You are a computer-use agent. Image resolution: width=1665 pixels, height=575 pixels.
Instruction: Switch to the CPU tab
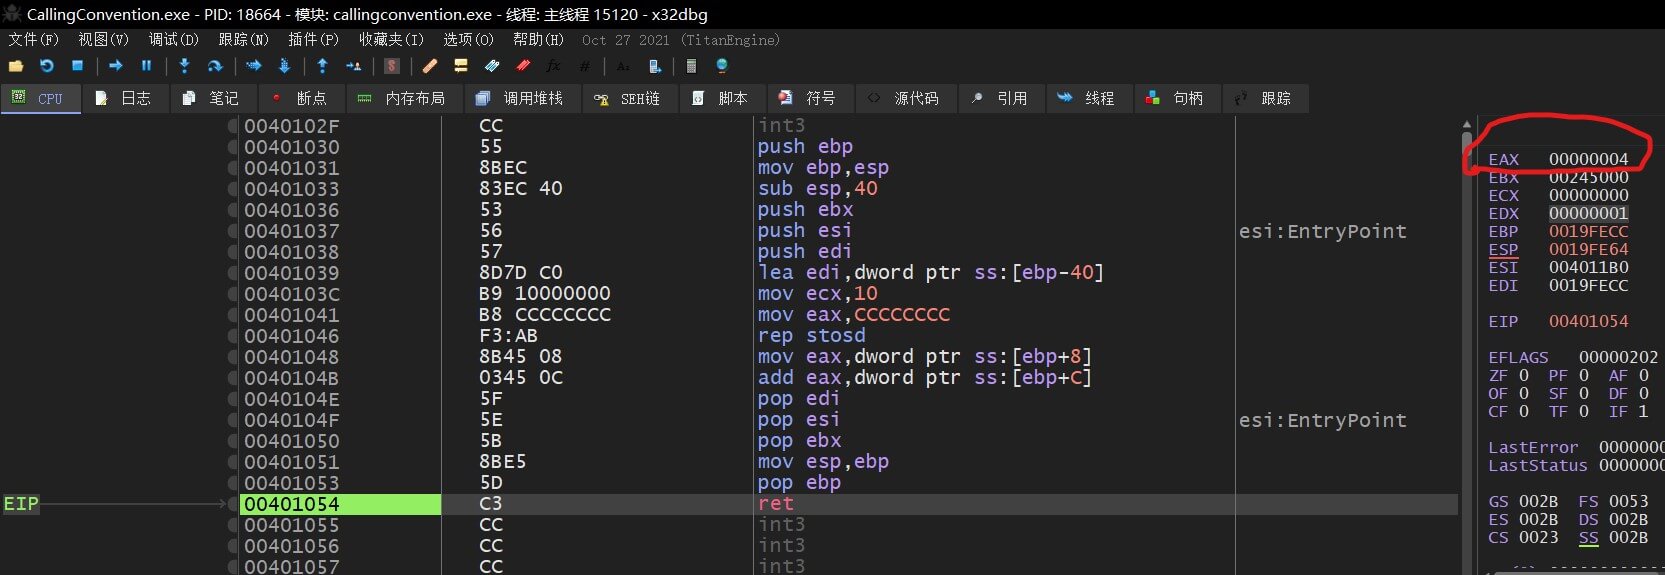[x=40, y=98]
